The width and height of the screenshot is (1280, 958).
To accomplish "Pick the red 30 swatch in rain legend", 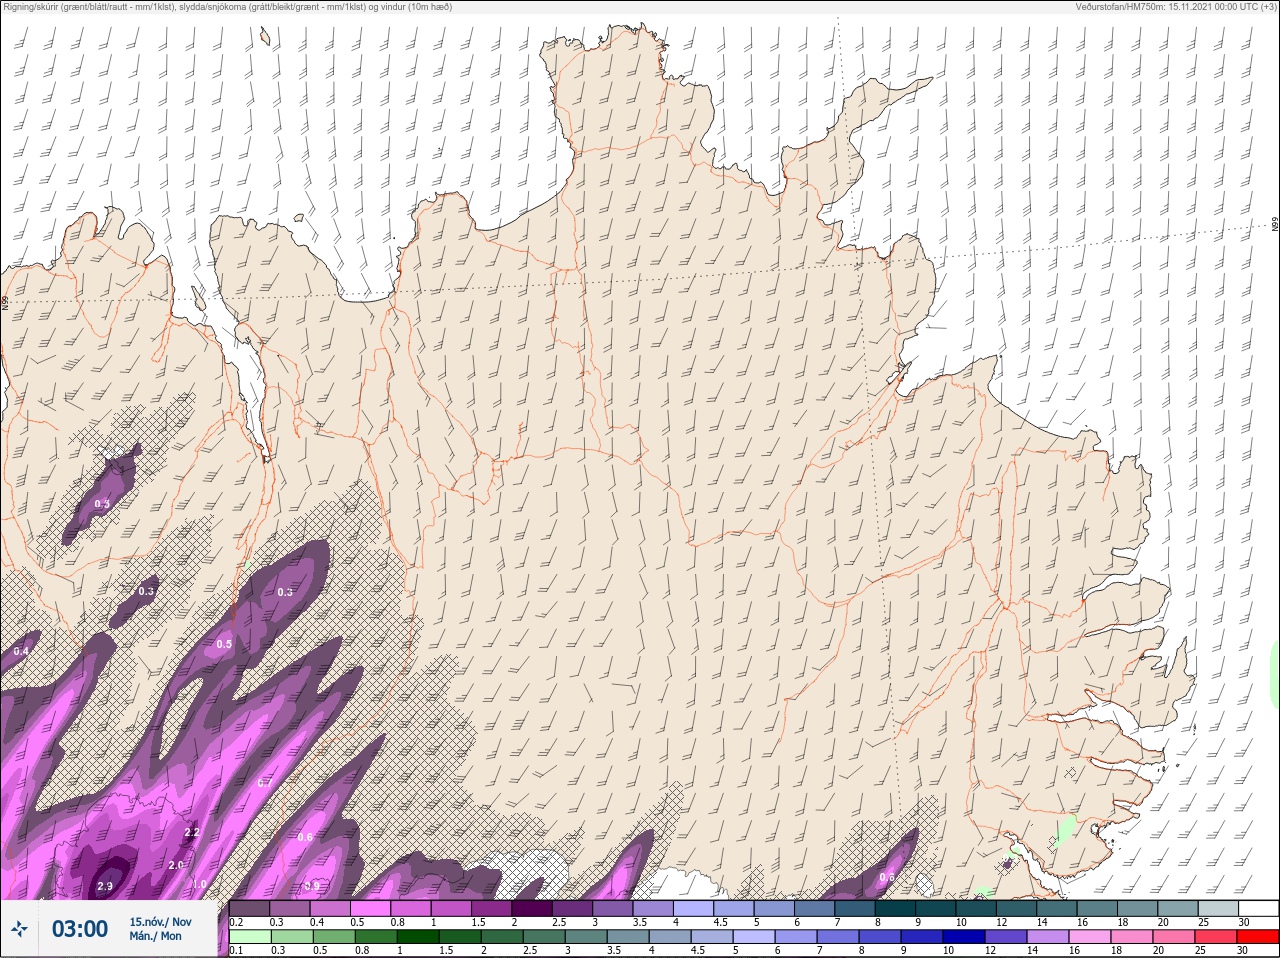I will point(1257,937).
